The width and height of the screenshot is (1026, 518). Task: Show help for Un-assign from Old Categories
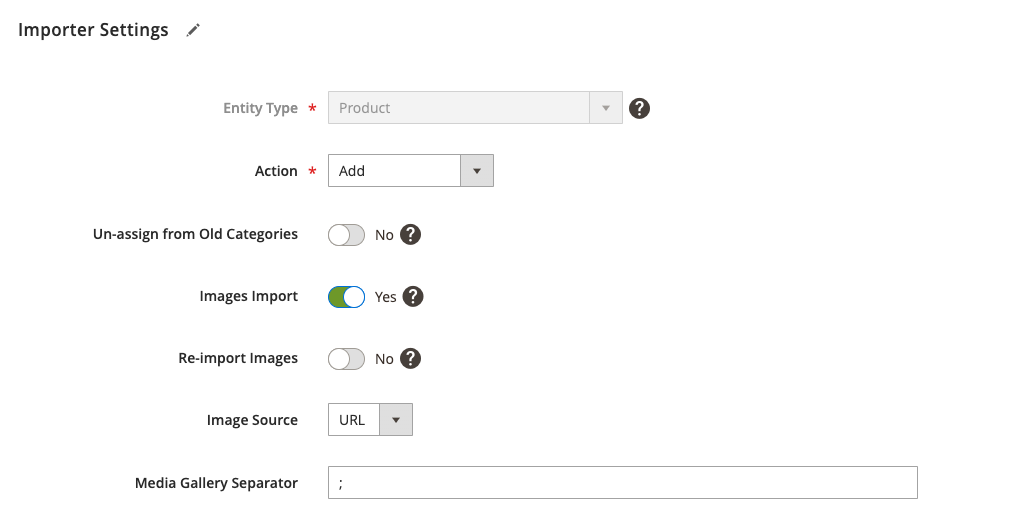[x=410, y=234]
